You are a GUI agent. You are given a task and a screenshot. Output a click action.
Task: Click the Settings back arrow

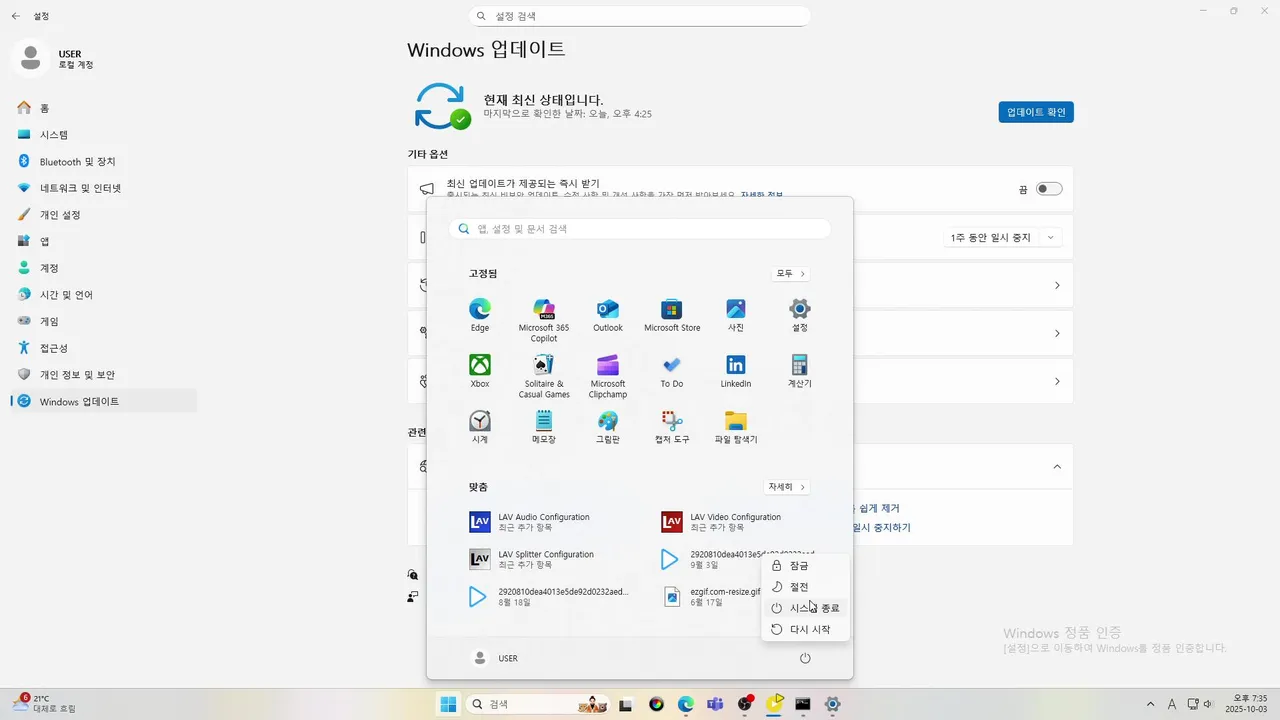coord(16,16)
